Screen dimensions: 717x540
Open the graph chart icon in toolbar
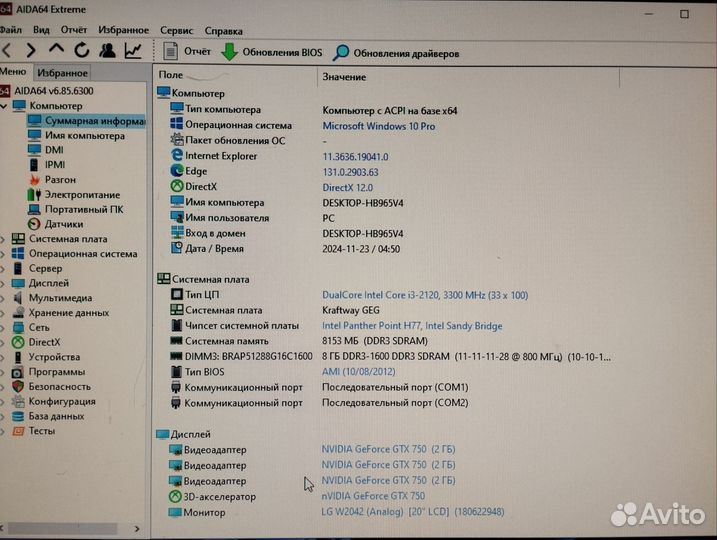click(132, 51)
